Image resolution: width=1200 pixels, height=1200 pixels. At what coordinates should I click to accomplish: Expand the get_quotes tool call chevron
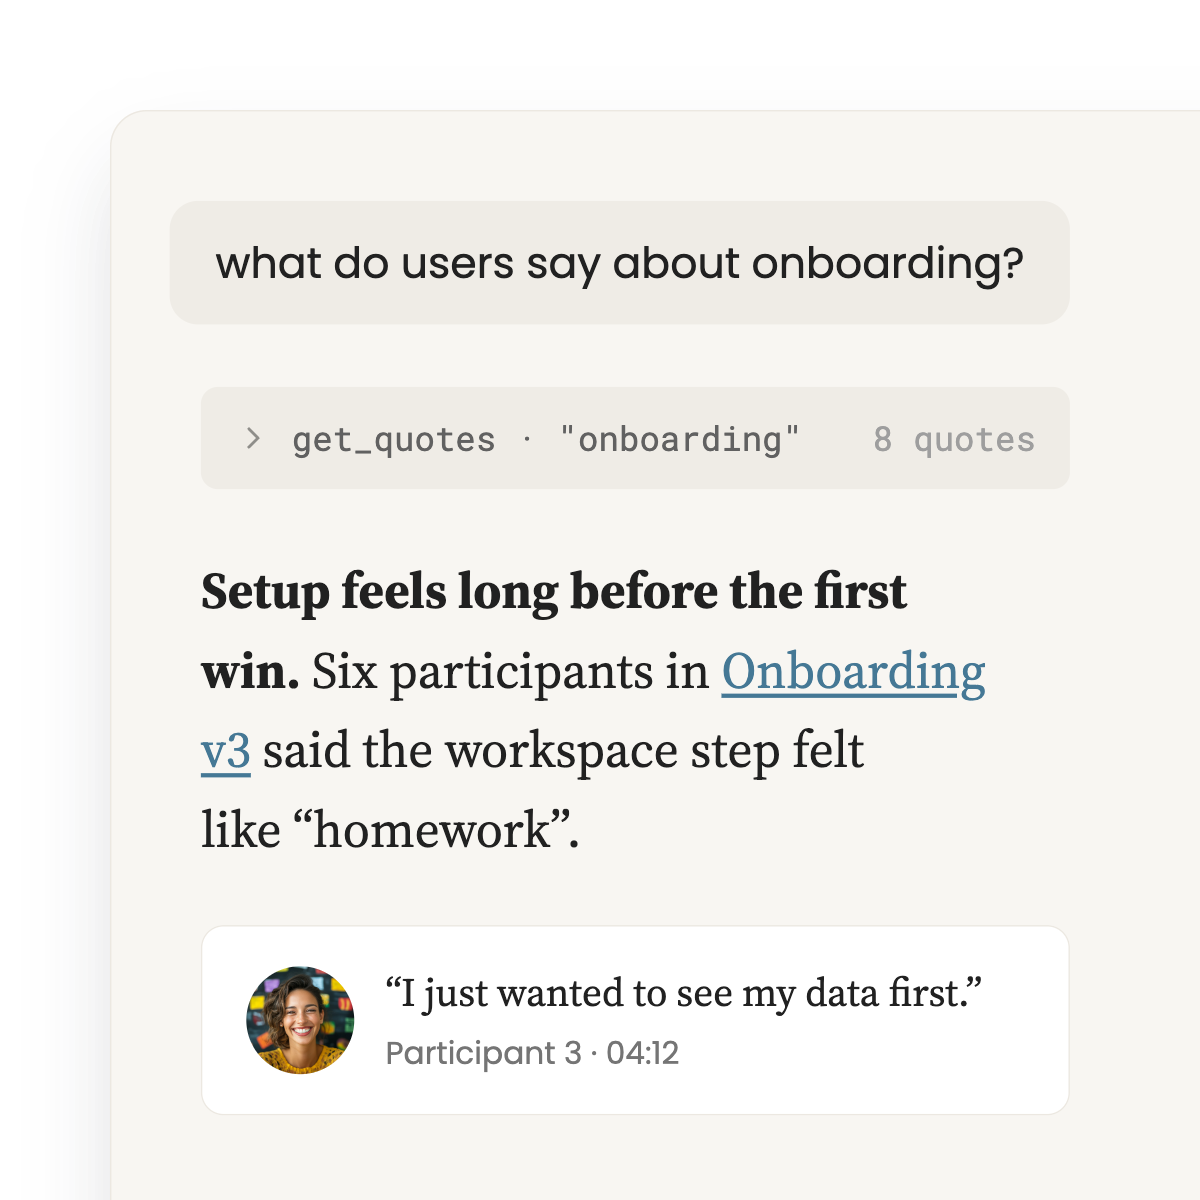(253, 439)
